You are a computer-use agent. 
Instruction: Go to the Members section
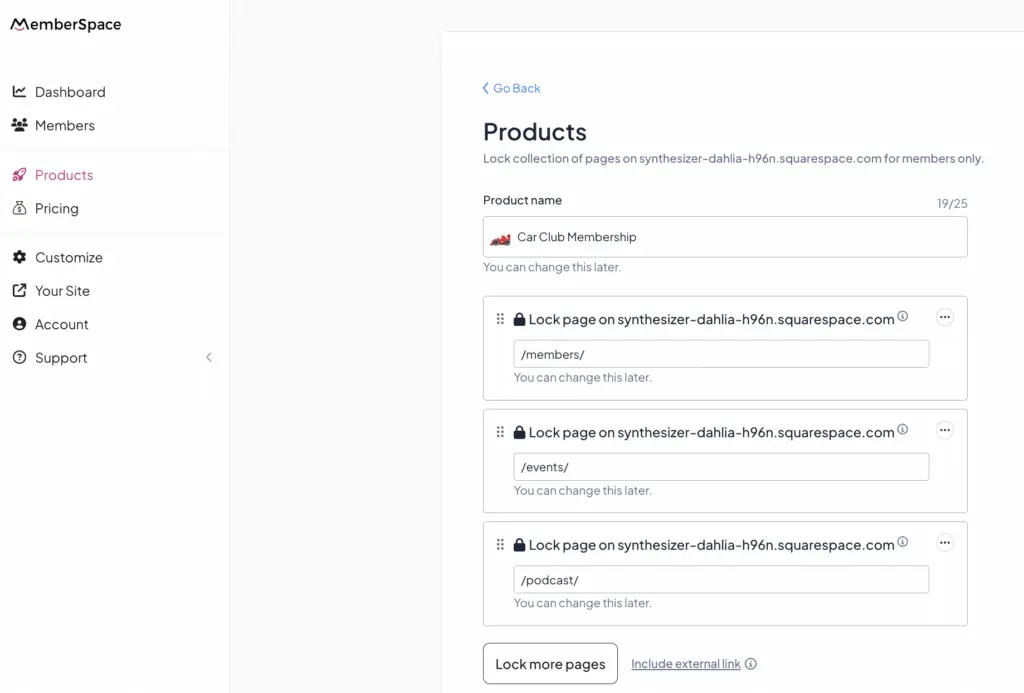pyautogui.click(x=64, y=125)
